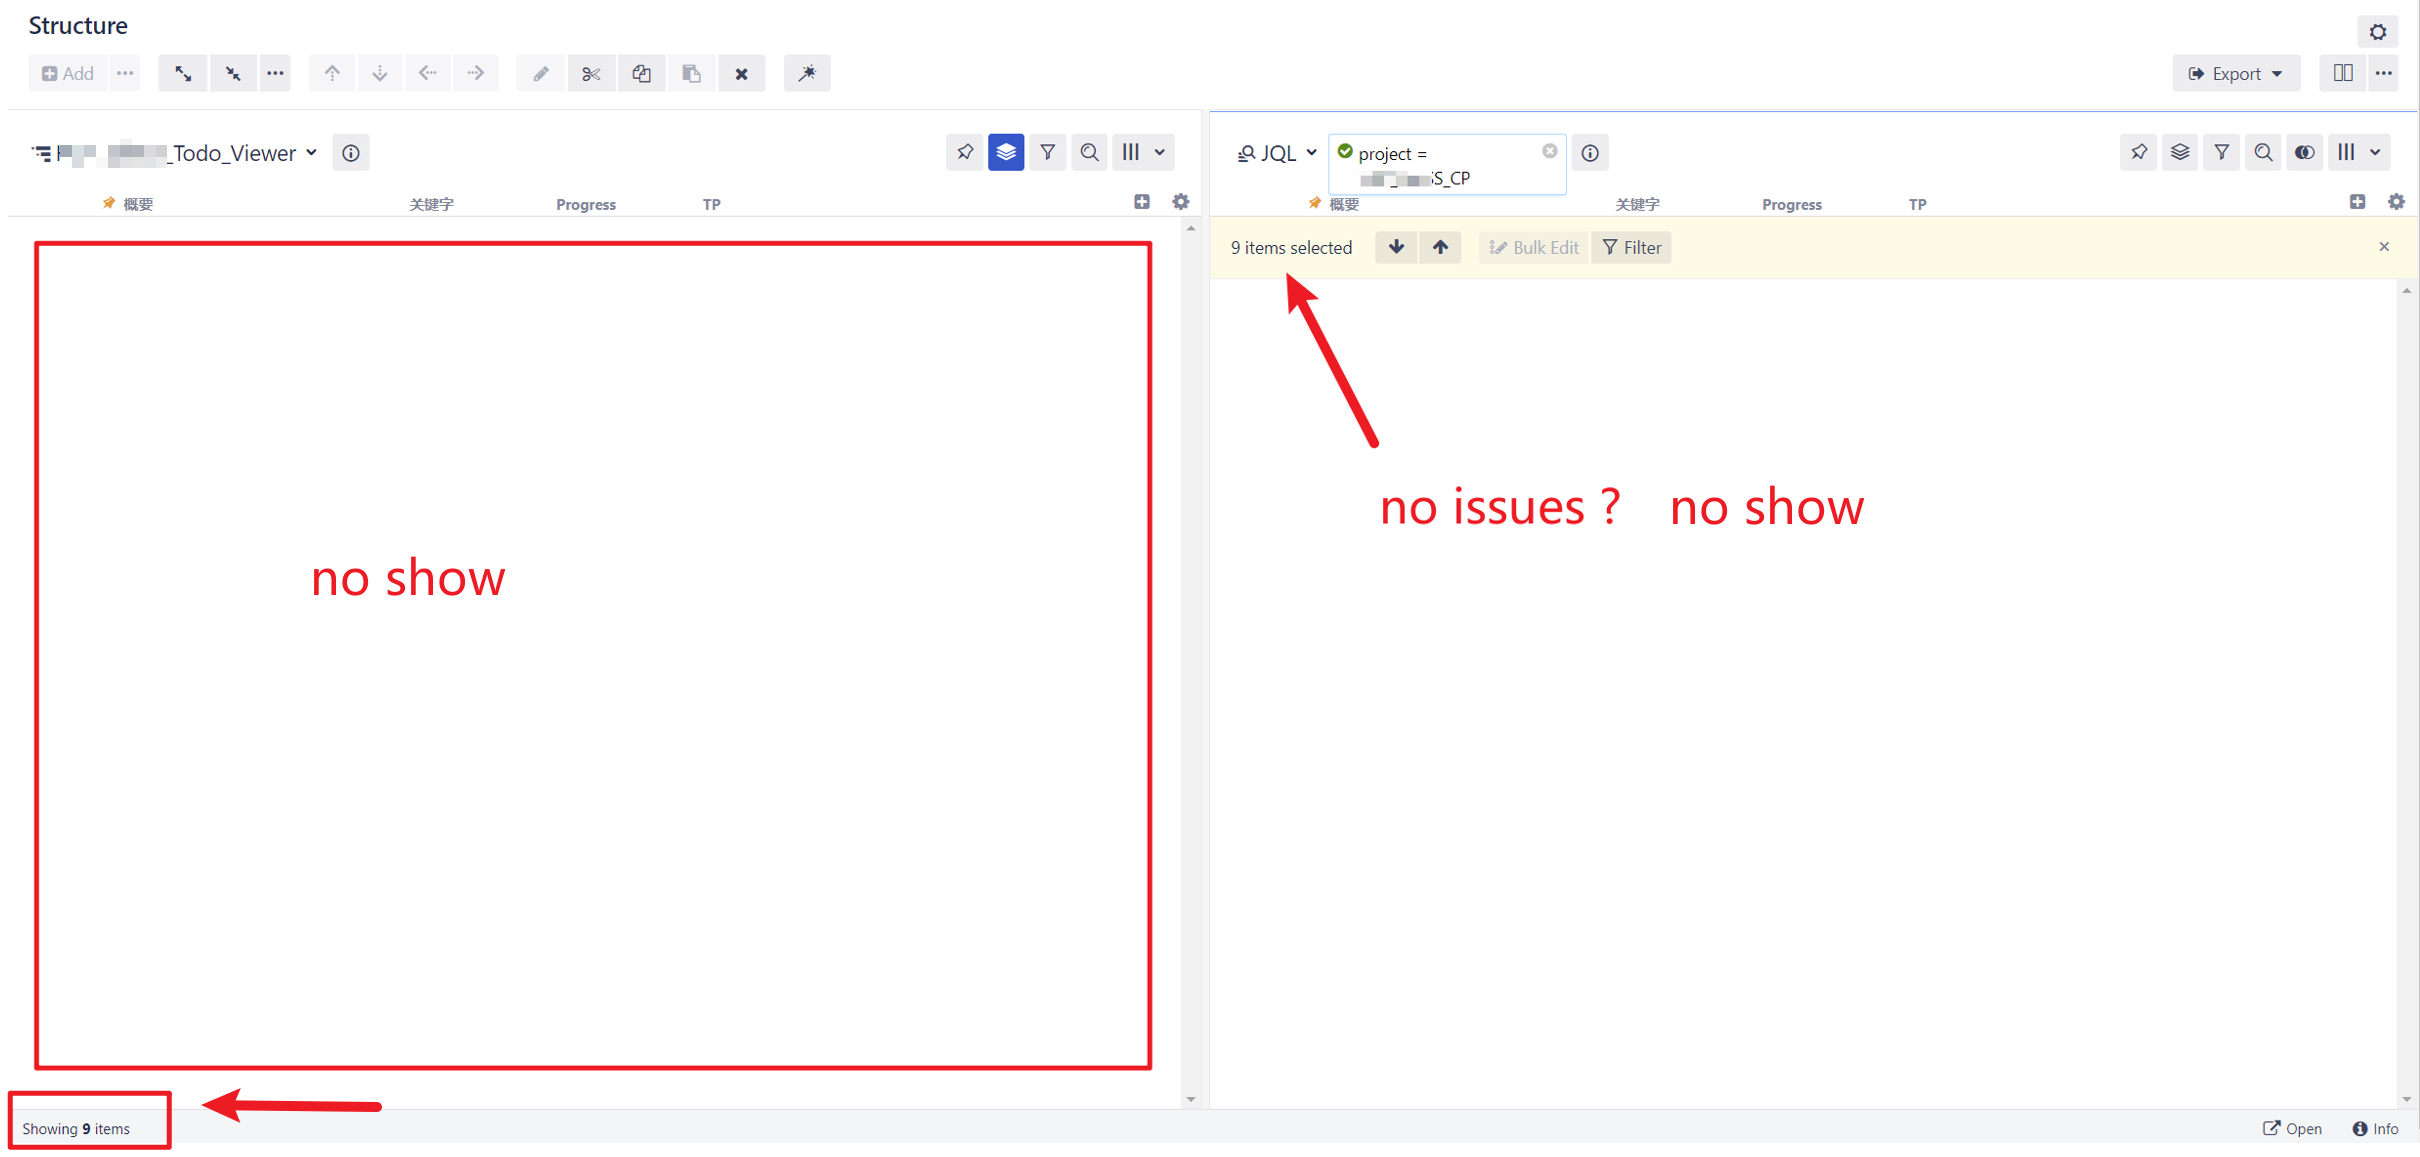
Task: Add a column in the left panel
Action: click(x=1142, y=202)
